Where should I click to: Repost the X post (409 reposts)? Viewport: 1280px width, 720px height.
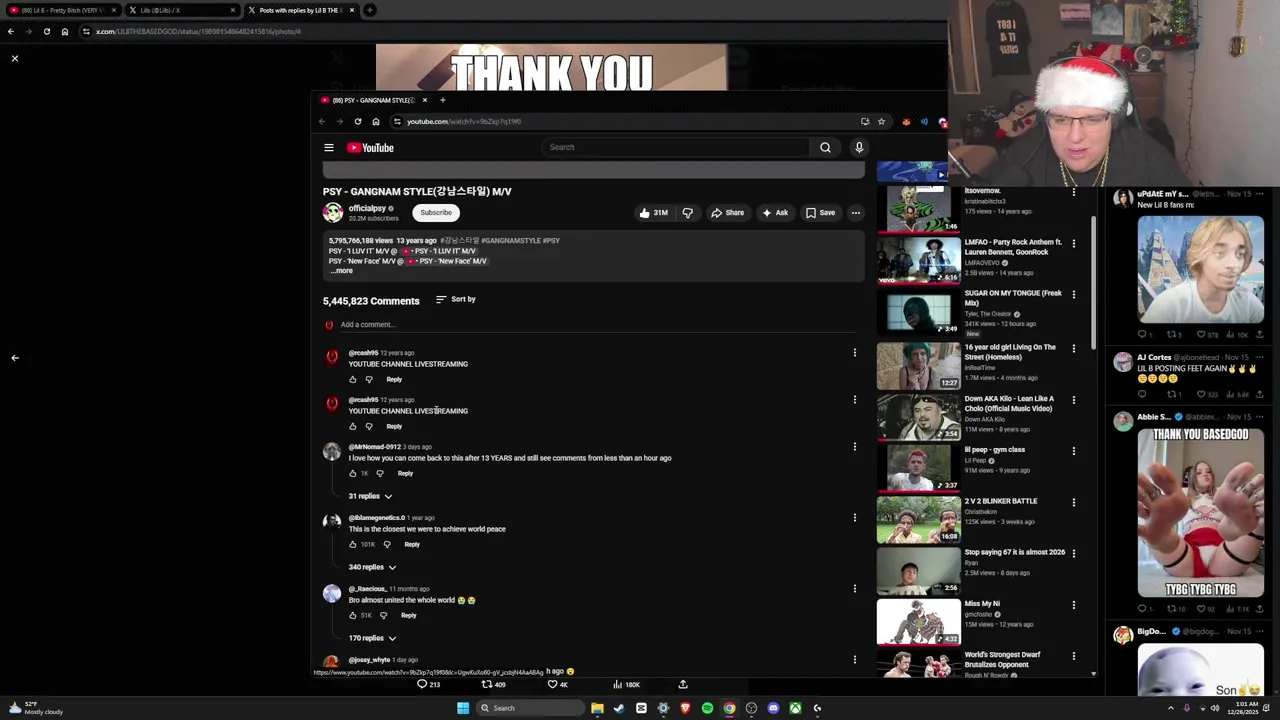[493, 685]
